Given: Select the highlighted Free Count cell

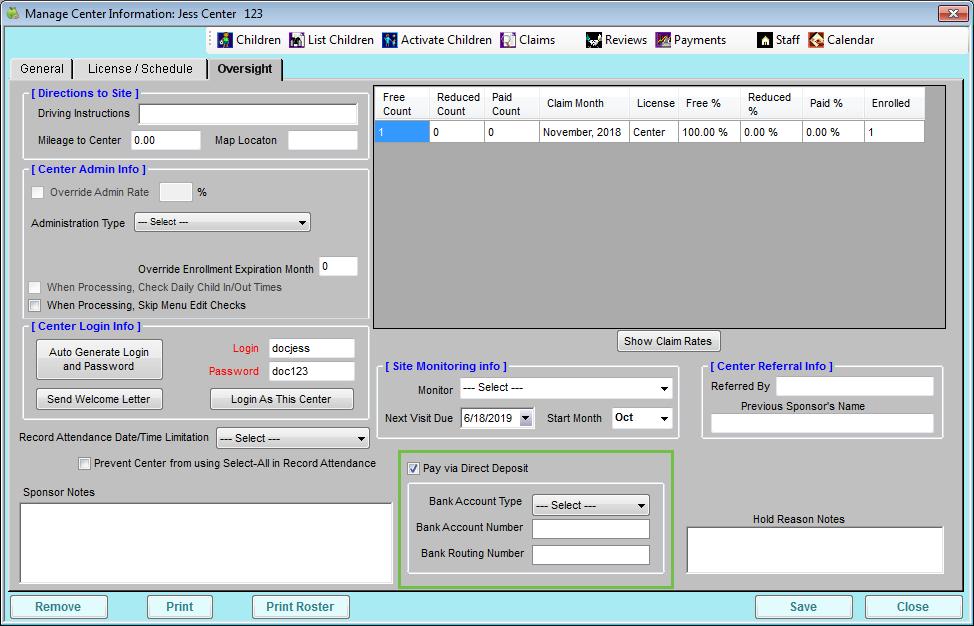Looking at the screenshot, I should (x=403, y=132).
